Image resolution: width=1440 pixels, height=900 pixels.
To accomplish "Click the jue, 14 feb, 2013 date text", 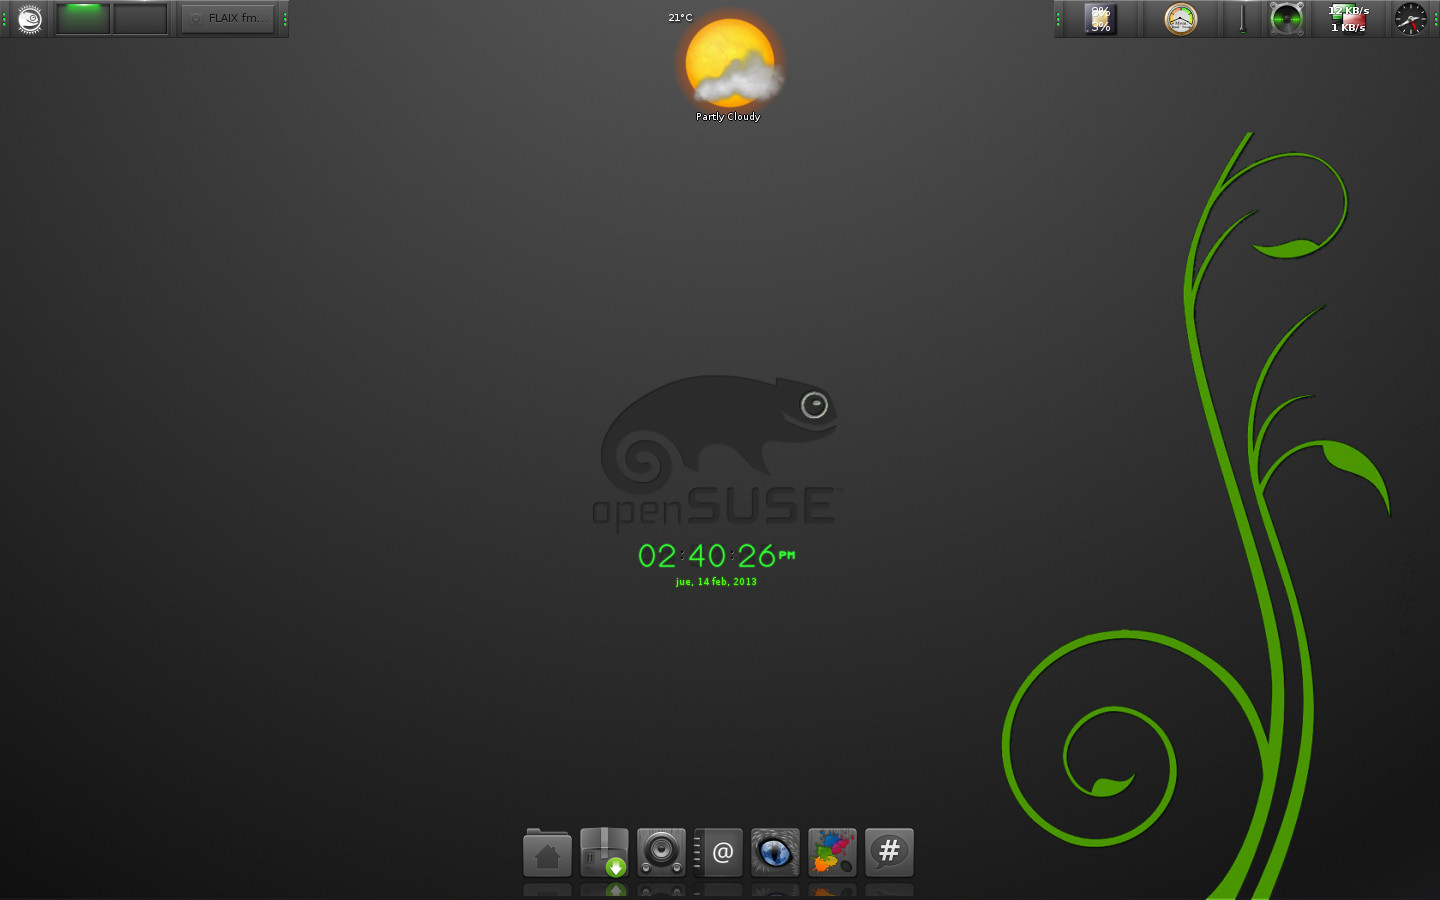I will click(716, 581).
